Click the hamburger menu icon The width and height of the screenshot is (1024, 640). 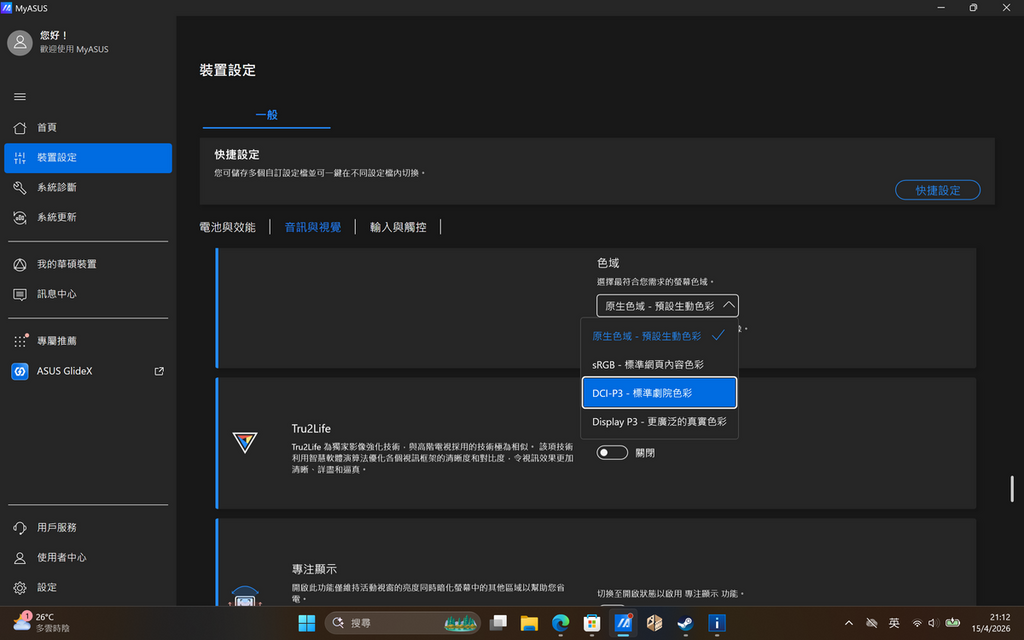20,96
